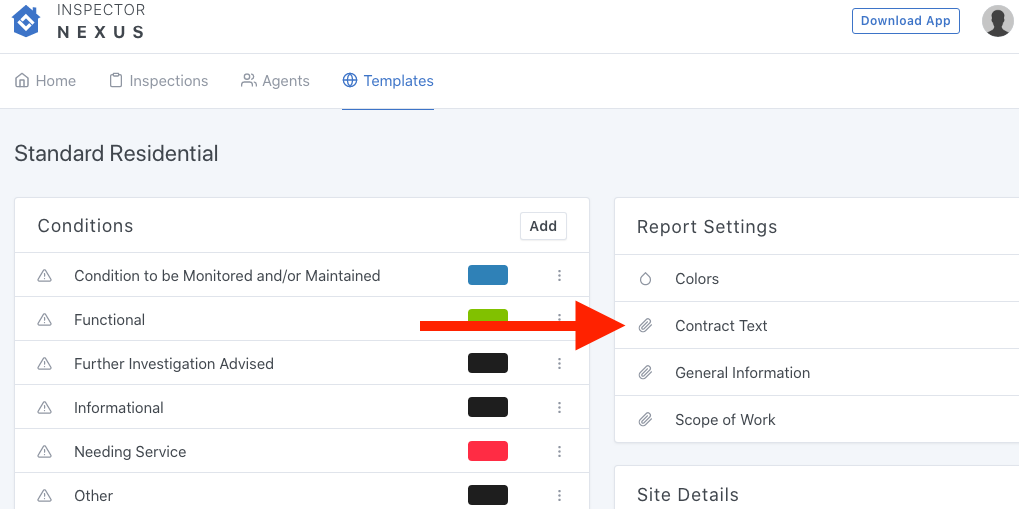
Task: Click the paperclip icon beside General Information
Action: pyautogui.click(x=645, y=373)
